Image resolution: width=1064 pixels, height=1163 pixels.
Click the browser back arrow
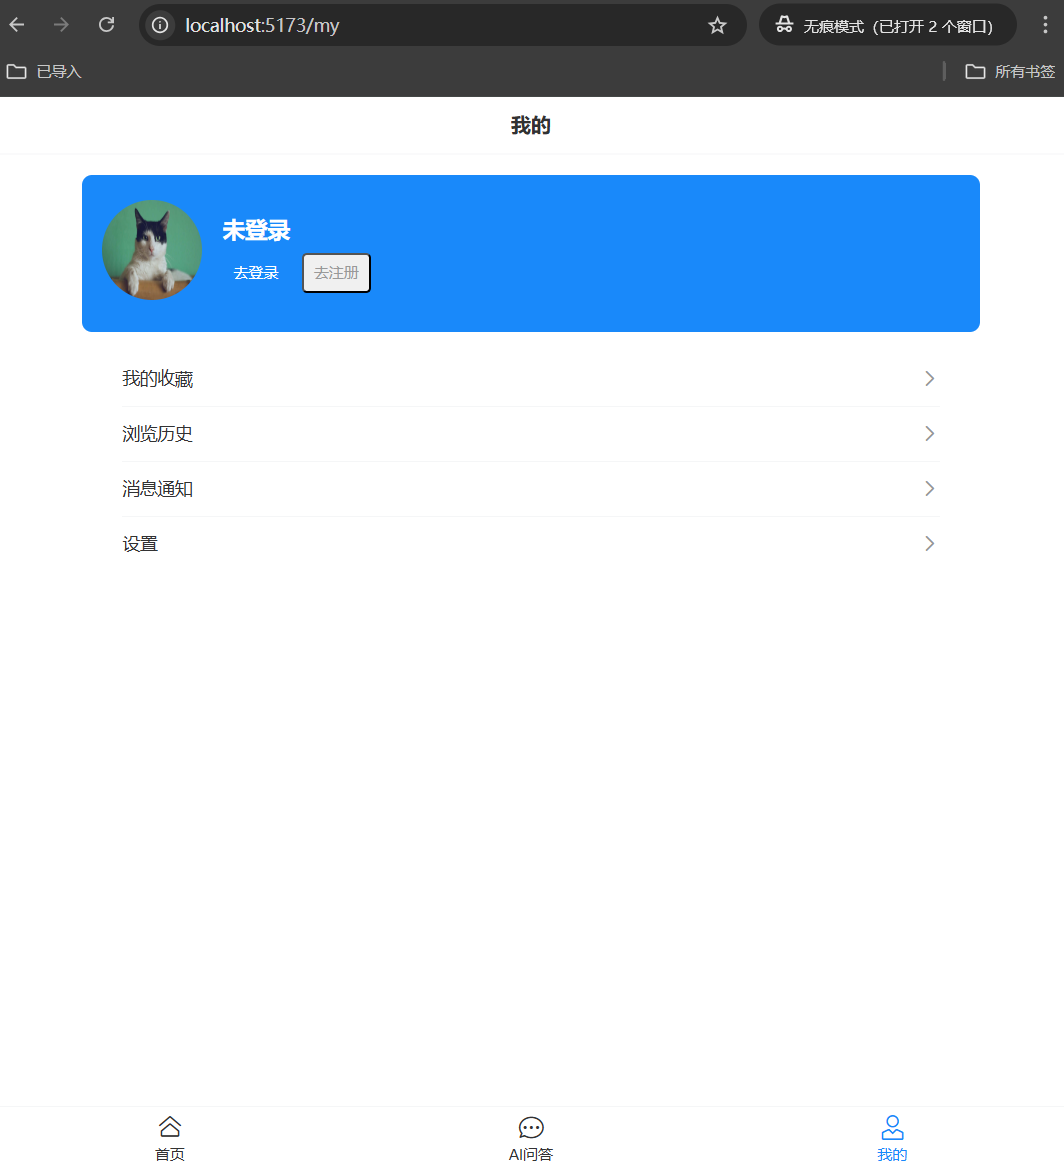(x=17, y=25)
